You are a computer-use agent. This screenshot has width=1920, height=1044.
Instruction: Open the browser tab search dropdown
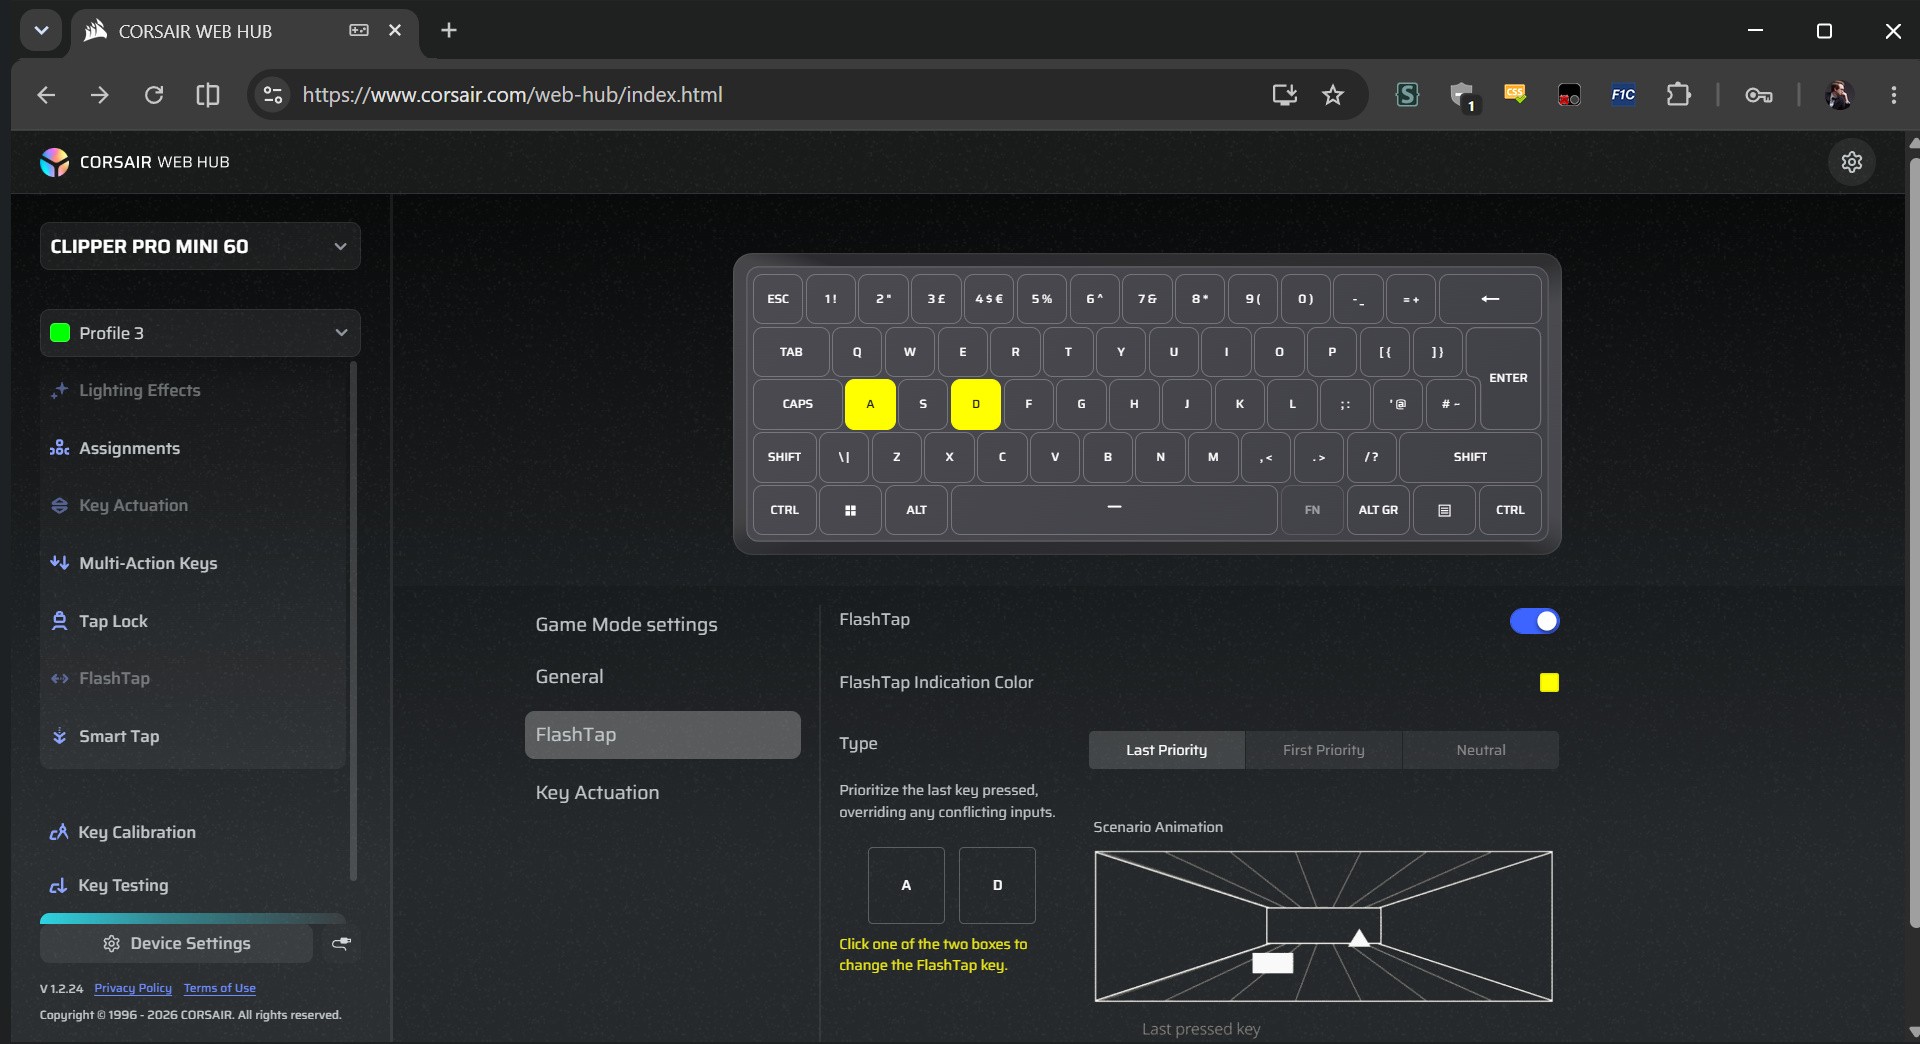tap(41, 31)
